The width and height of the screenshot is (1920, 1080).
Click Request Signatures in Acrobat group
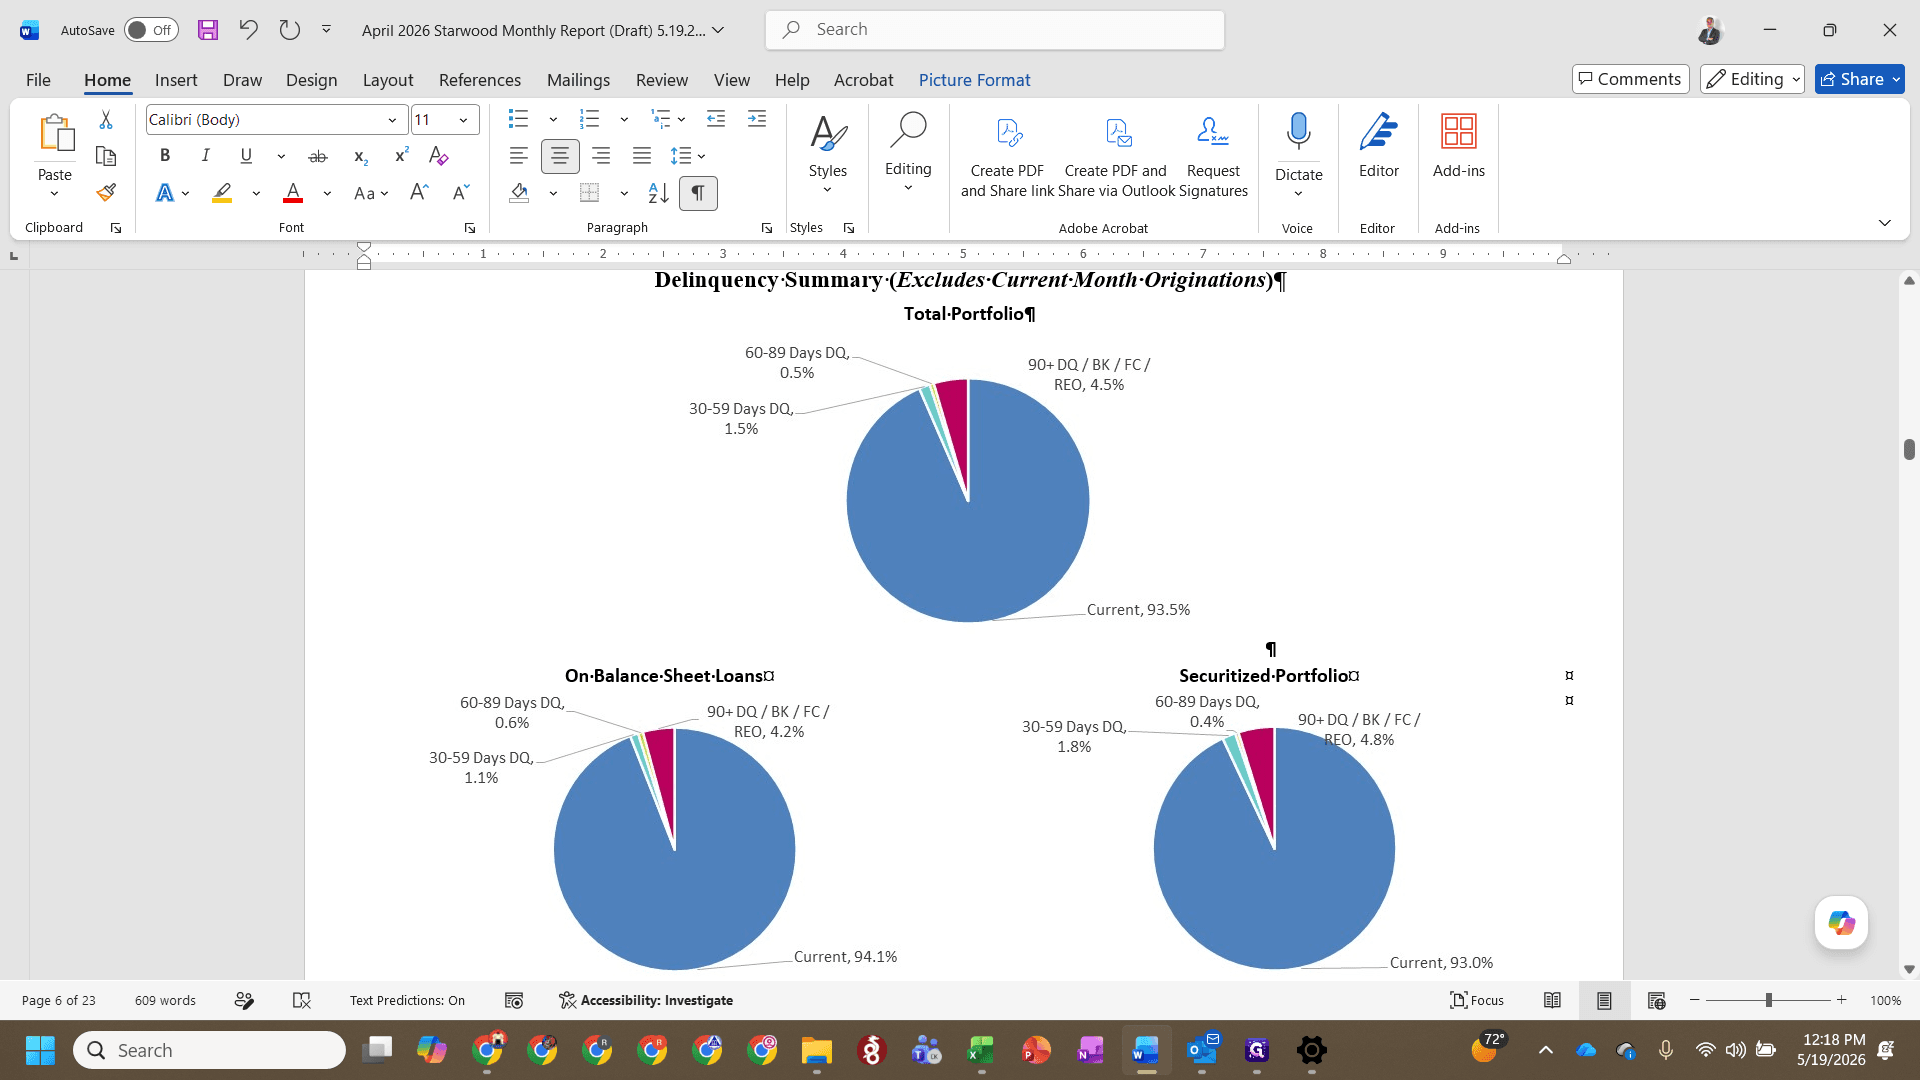tap(1213, 155)
